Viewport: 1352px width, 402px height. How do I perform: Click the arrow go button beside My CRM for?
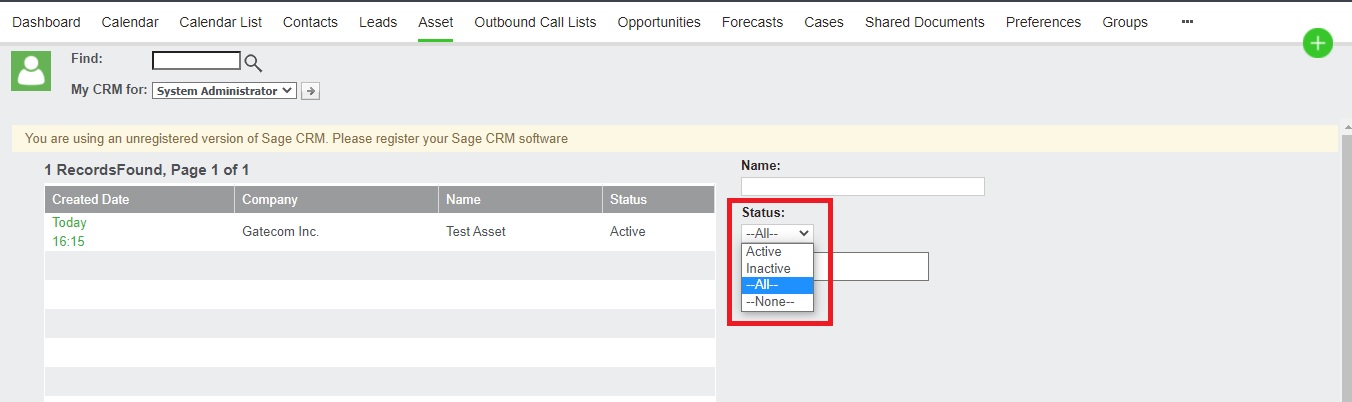[311, 91]
